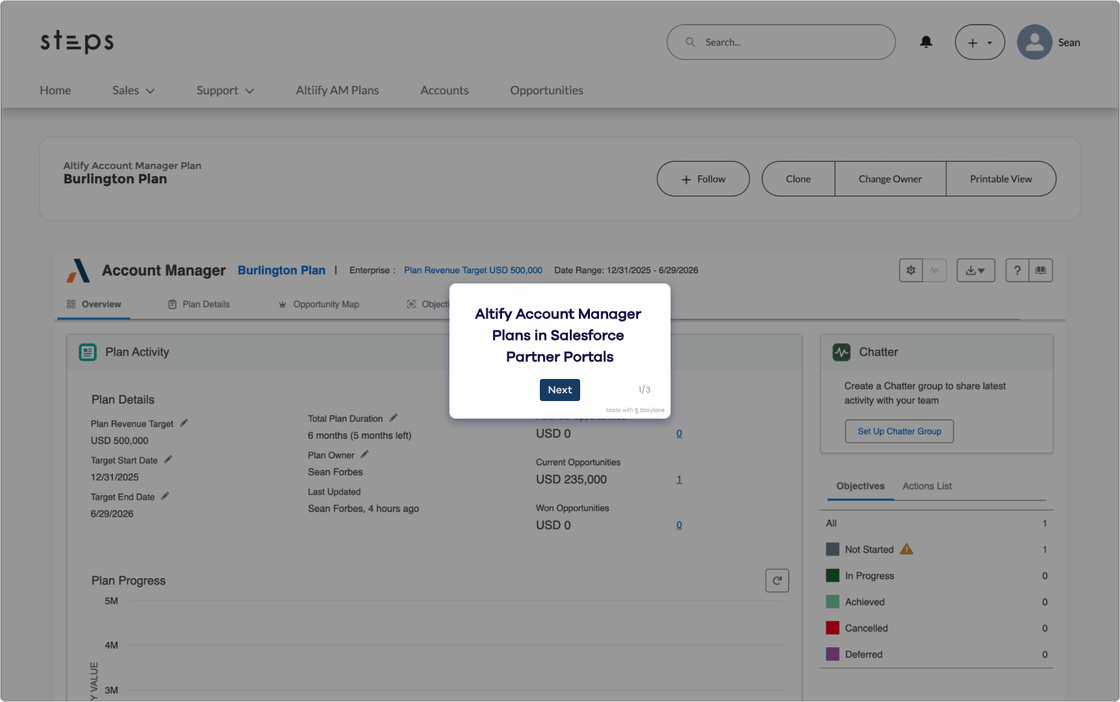Viewport: 1120px width, 702px height.
Task: Edit Total Plan Duration pencil icon
Action: (394, 418)
